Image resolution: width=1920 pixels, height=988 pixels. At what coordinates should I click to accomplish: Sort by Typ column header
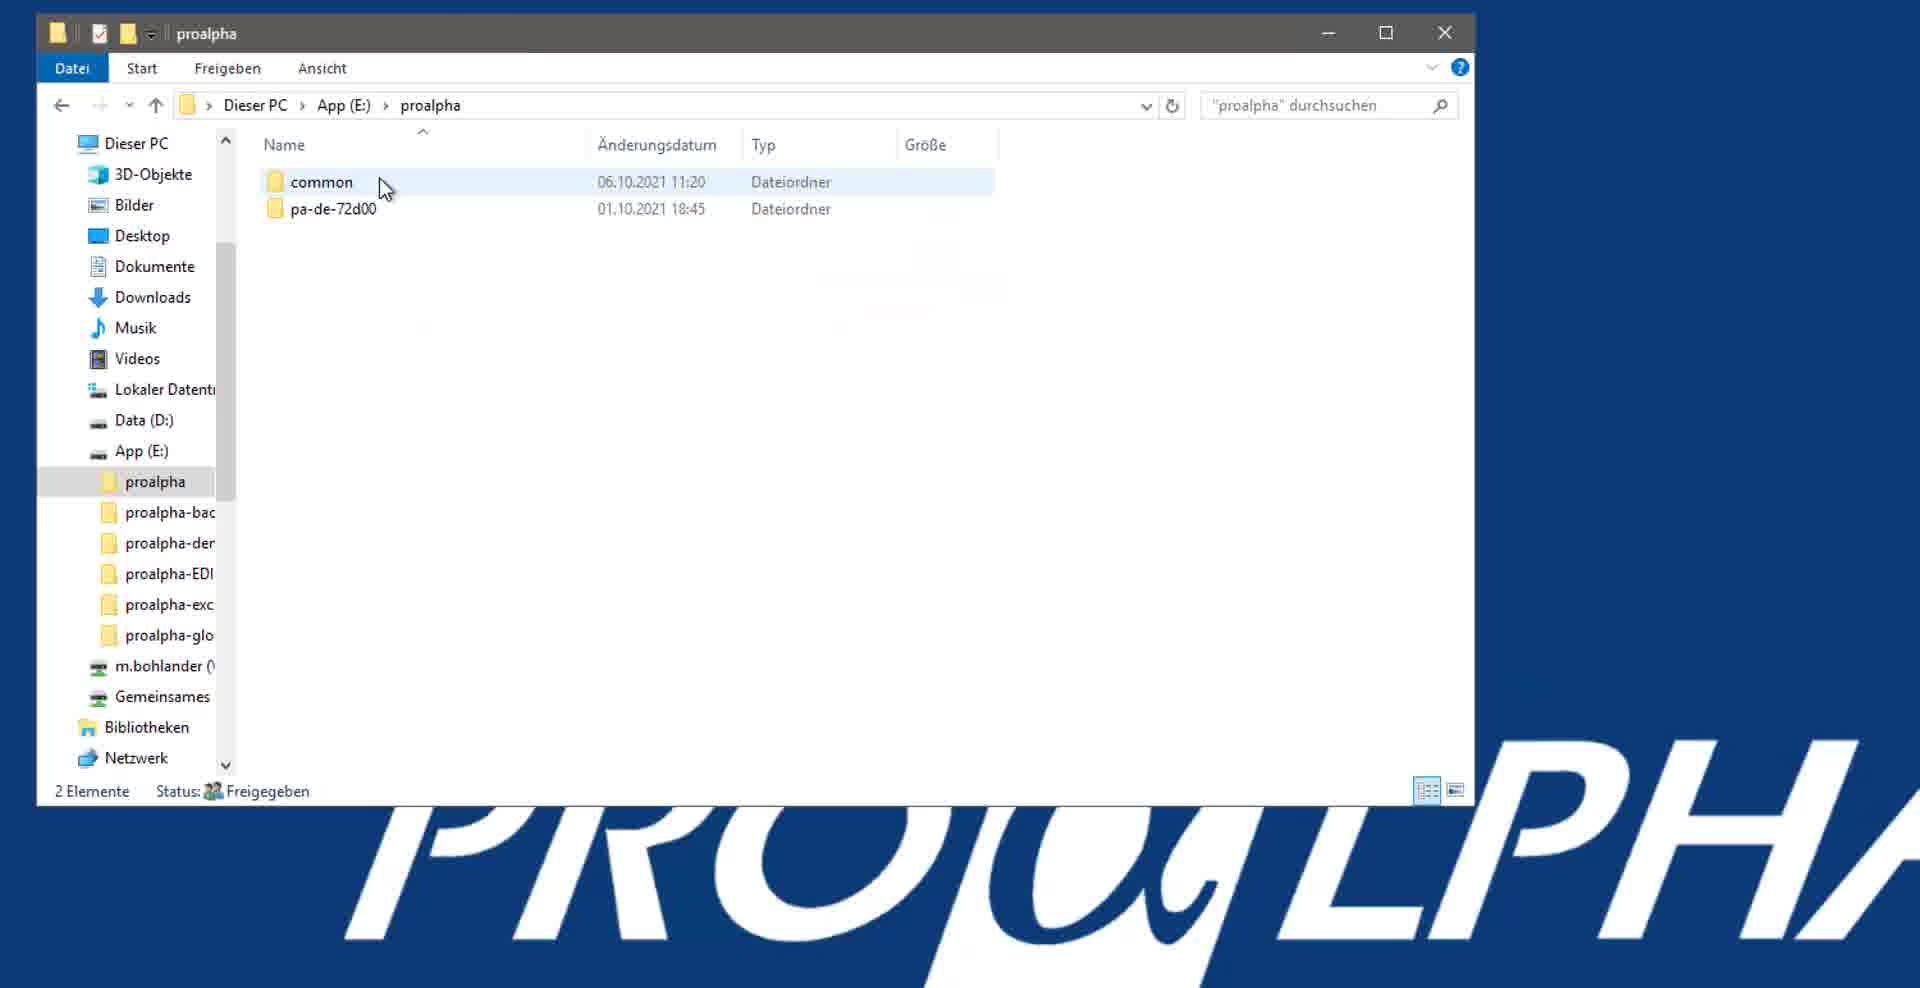[763, 145]
